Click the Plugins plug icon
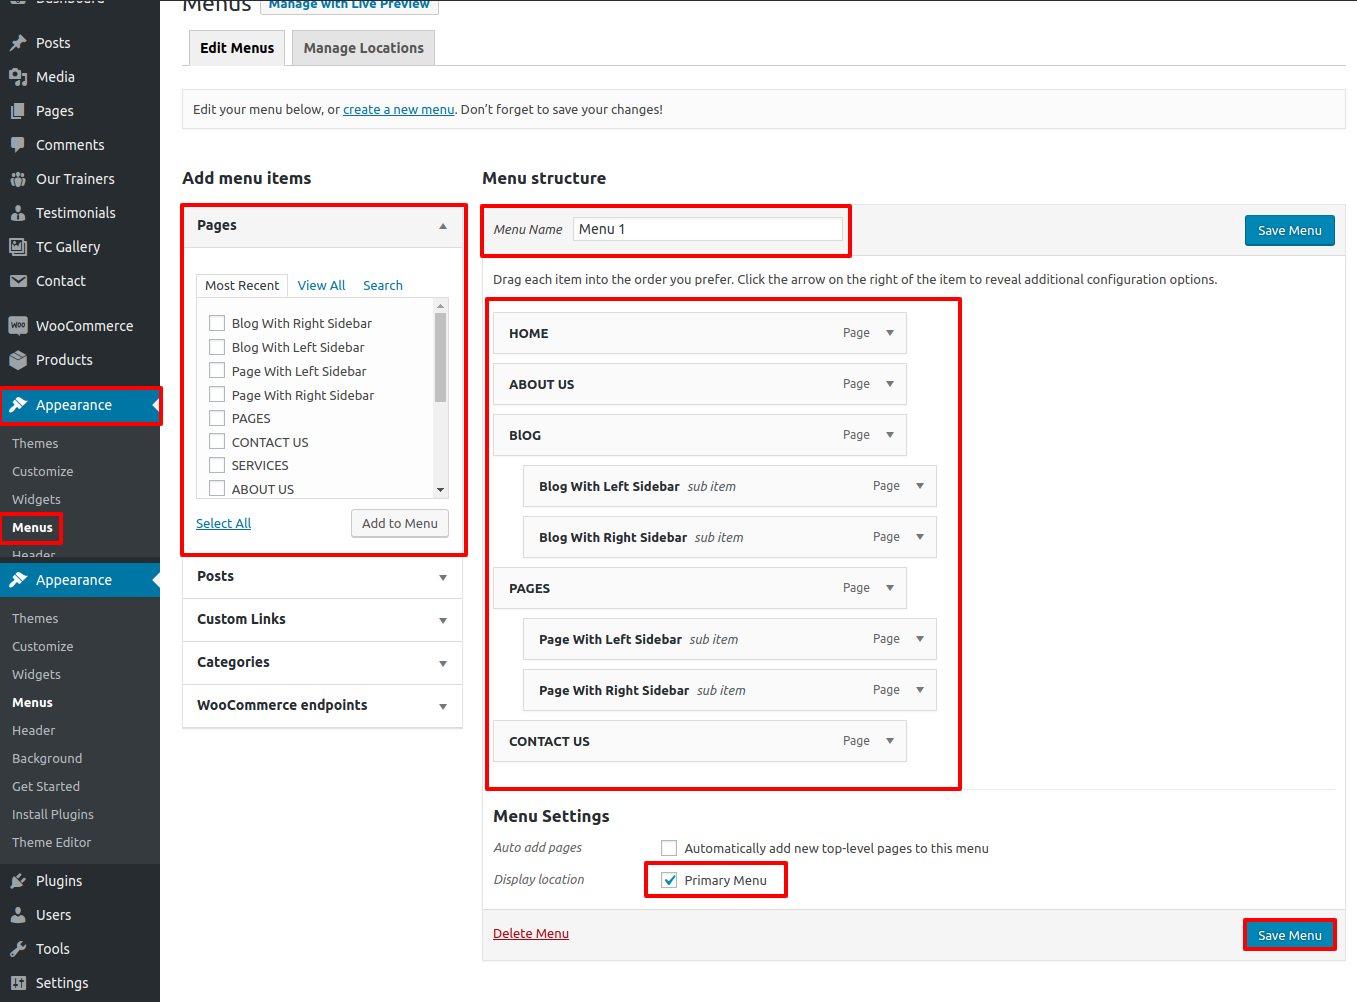Image resolution: width=1357 pixels, height=1002 pixels. (18, 881)
